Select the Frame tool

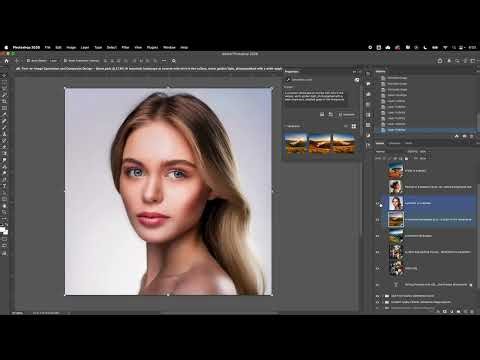tap(4, 108)
